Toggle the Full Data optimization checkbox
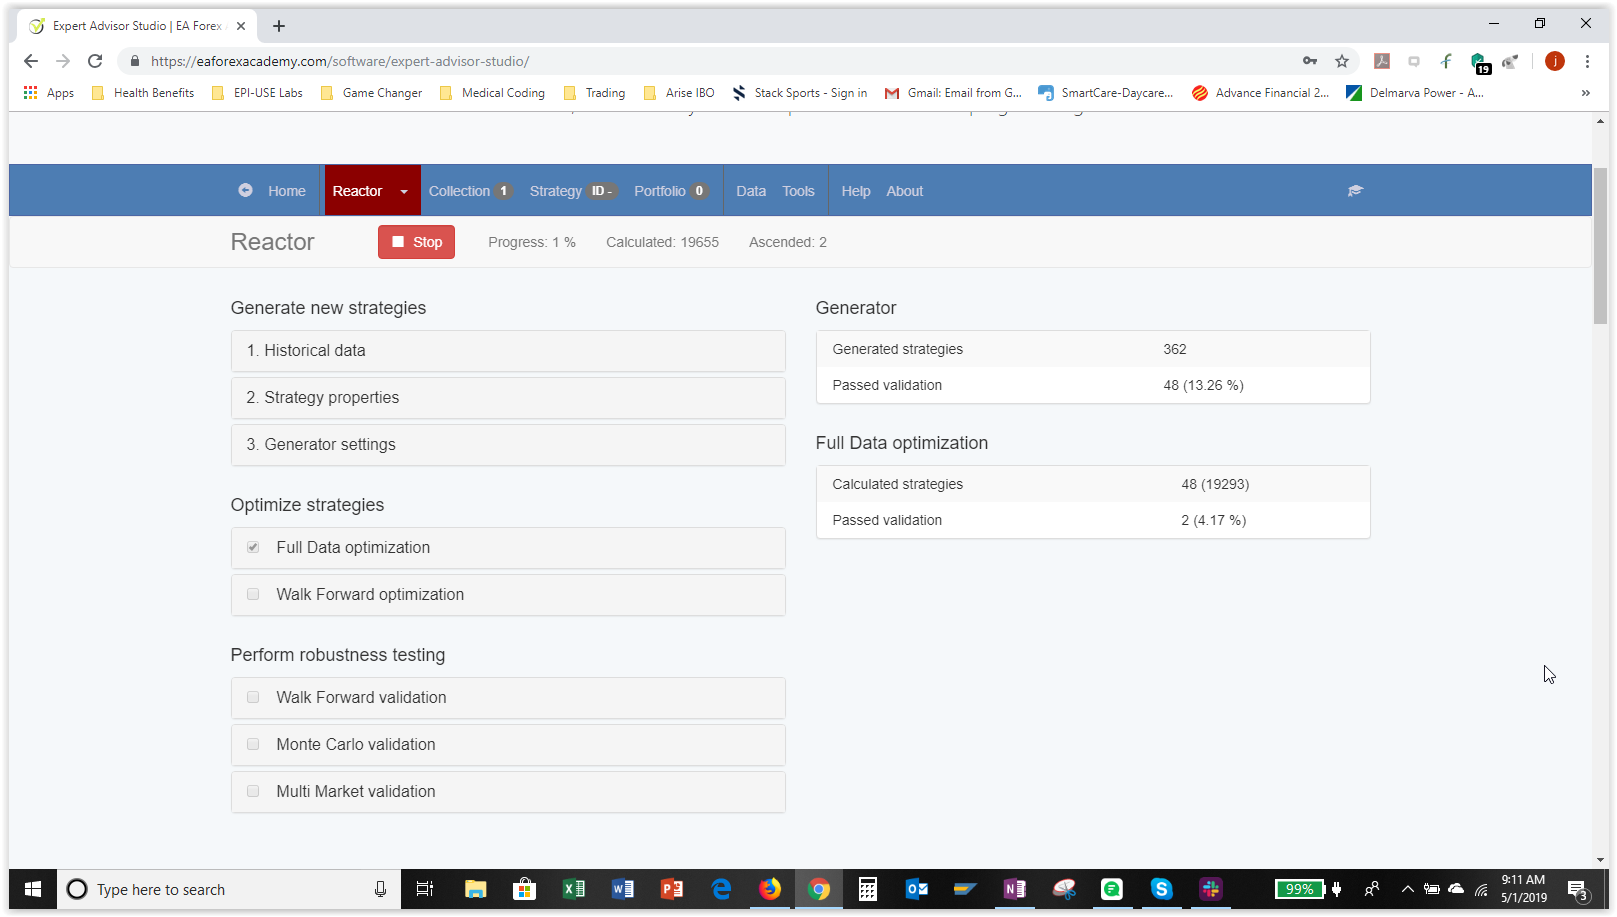The image size is (1617, 917). [x=253, y=547]
